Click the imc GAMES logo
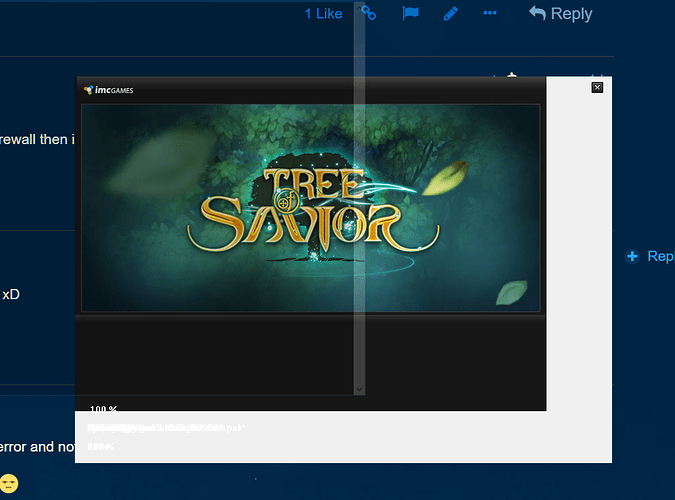Image resolution: width=675 pixels, height=500 pixels. click(x=109, y=90)
